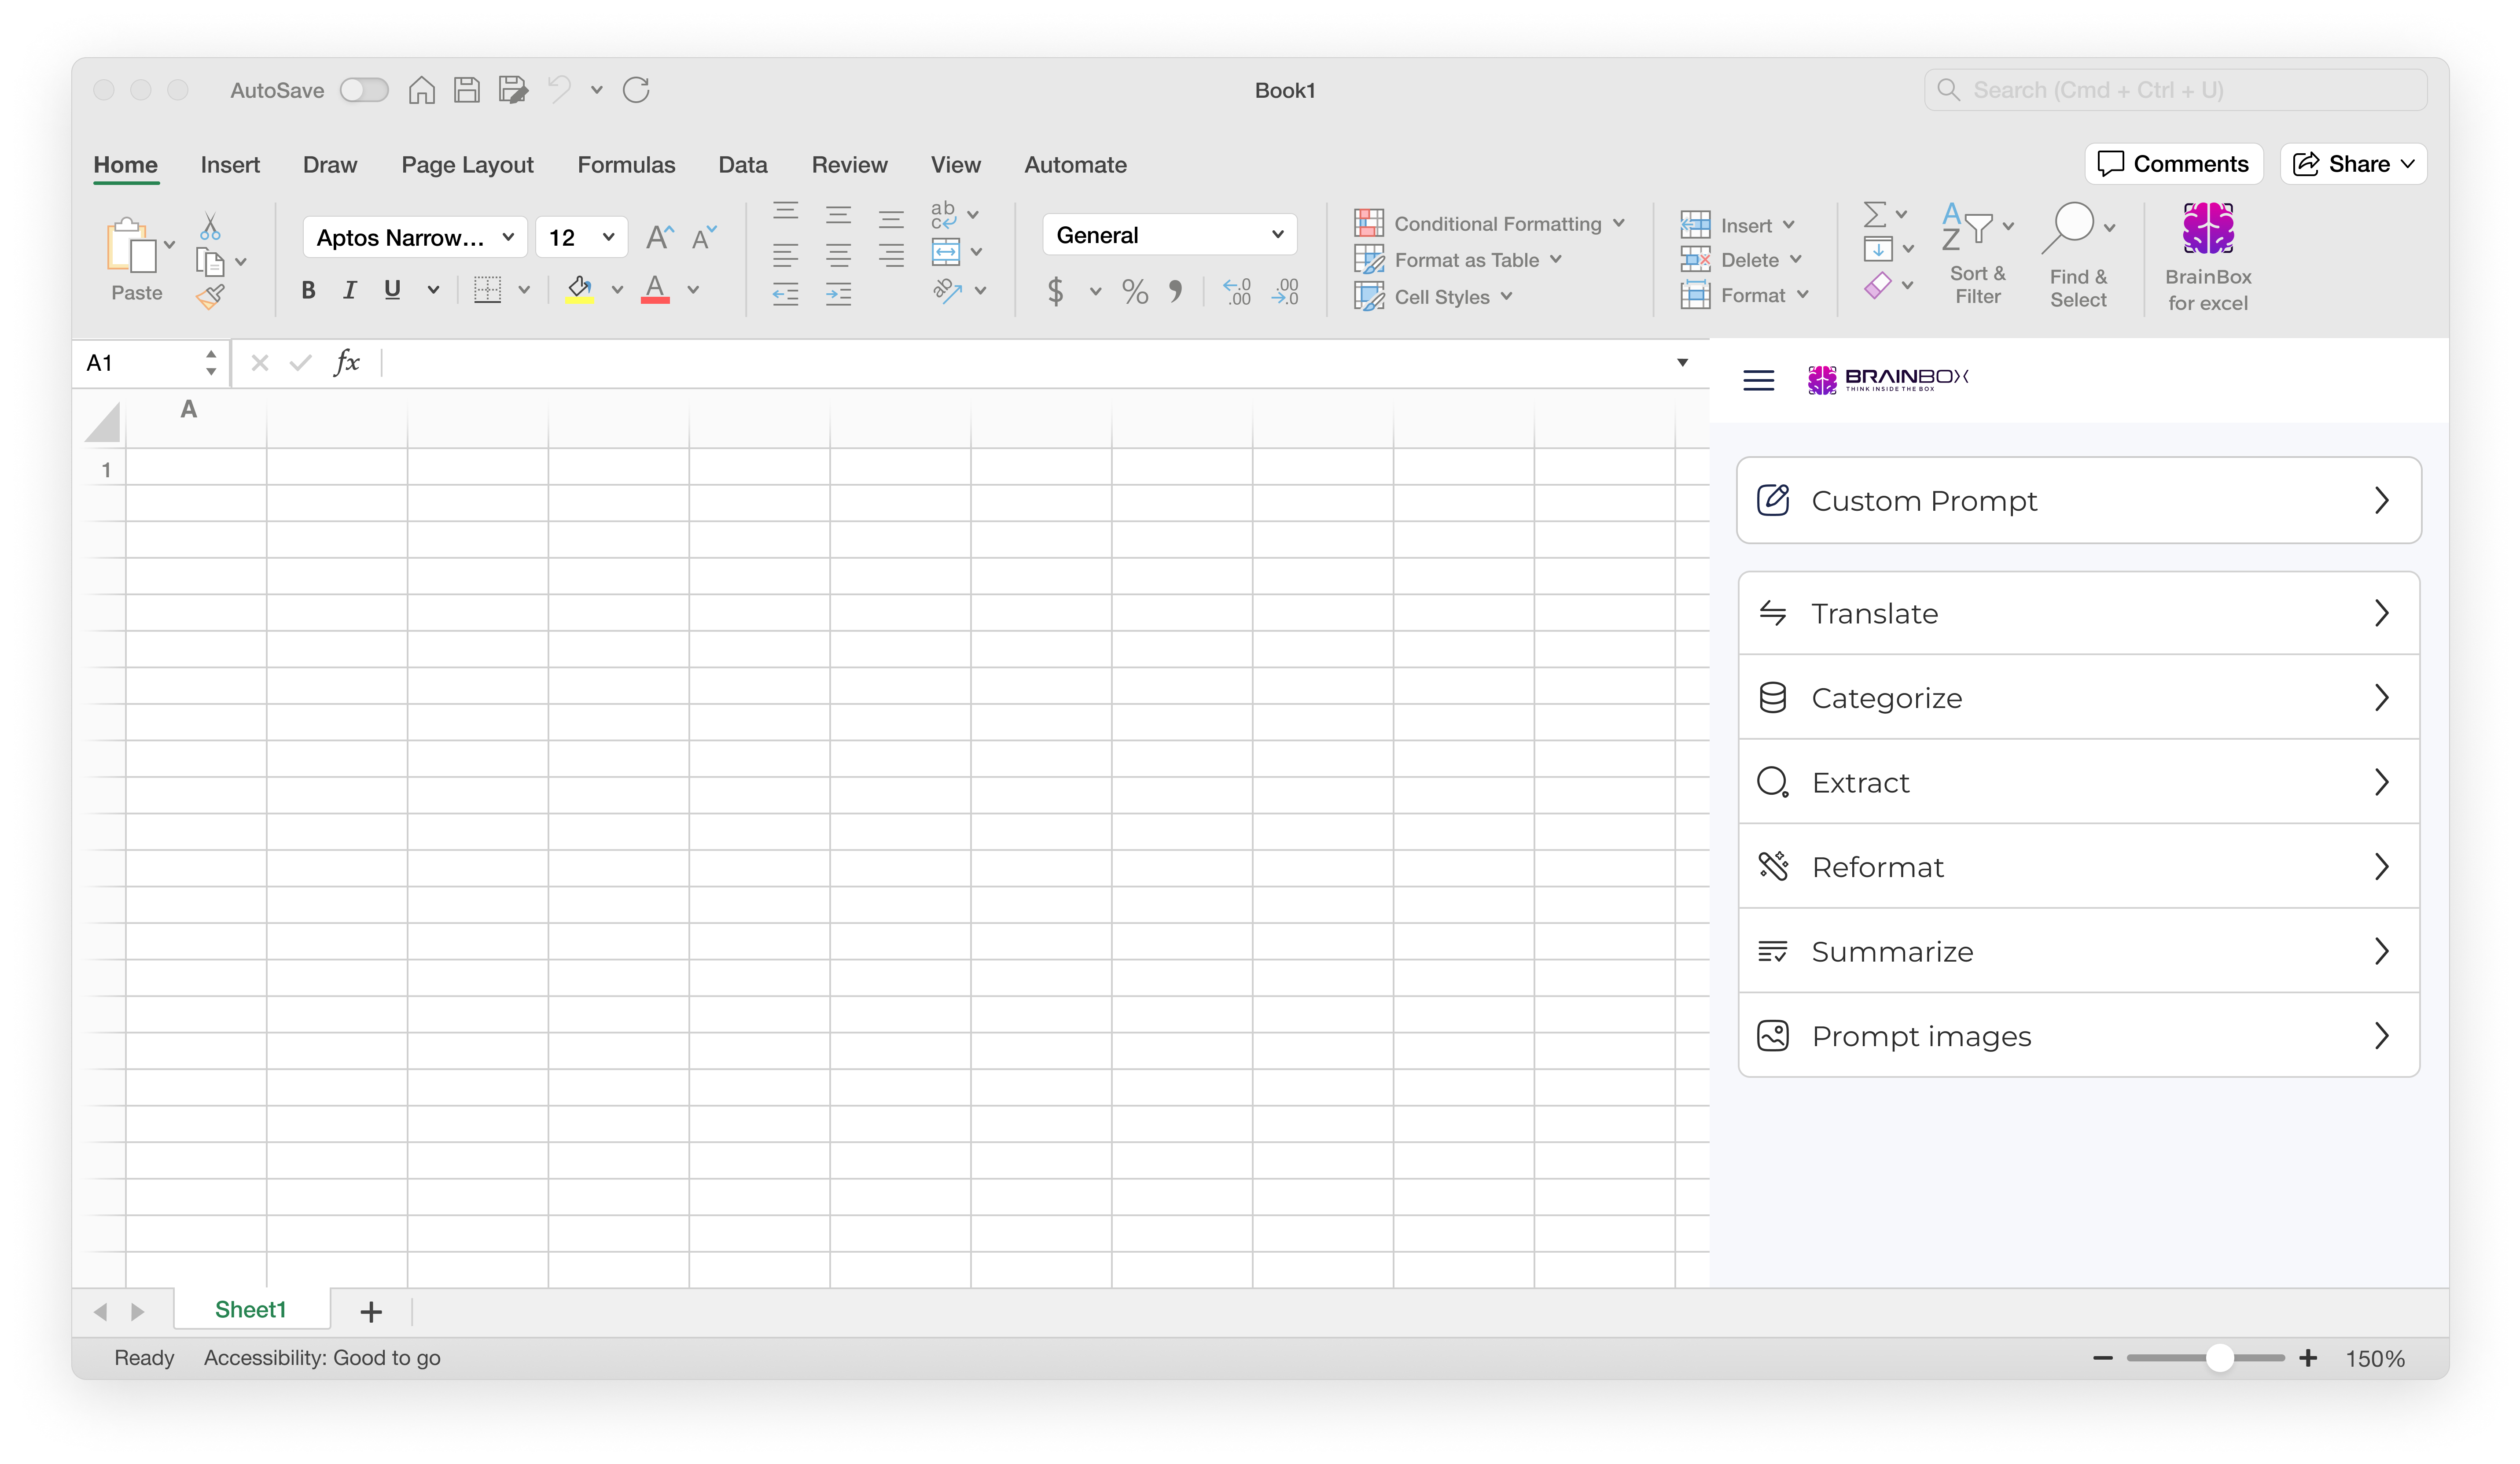The height and width of the screenshot is (1464, 2520).
Task: Click Merge and Center icon
Action: point(945,251)
